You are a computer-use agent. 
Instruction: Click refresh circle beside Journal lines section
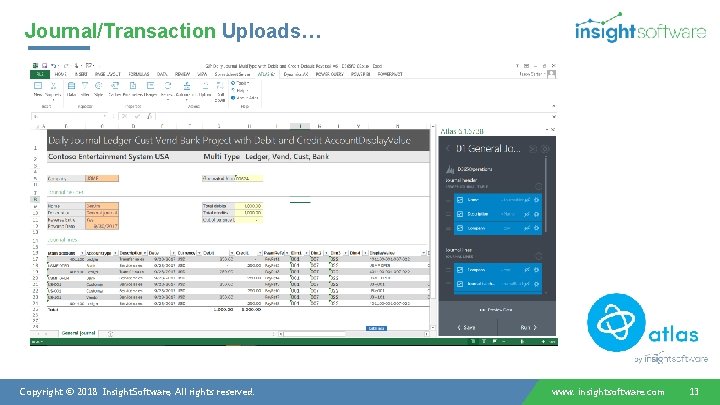(539, 256)
